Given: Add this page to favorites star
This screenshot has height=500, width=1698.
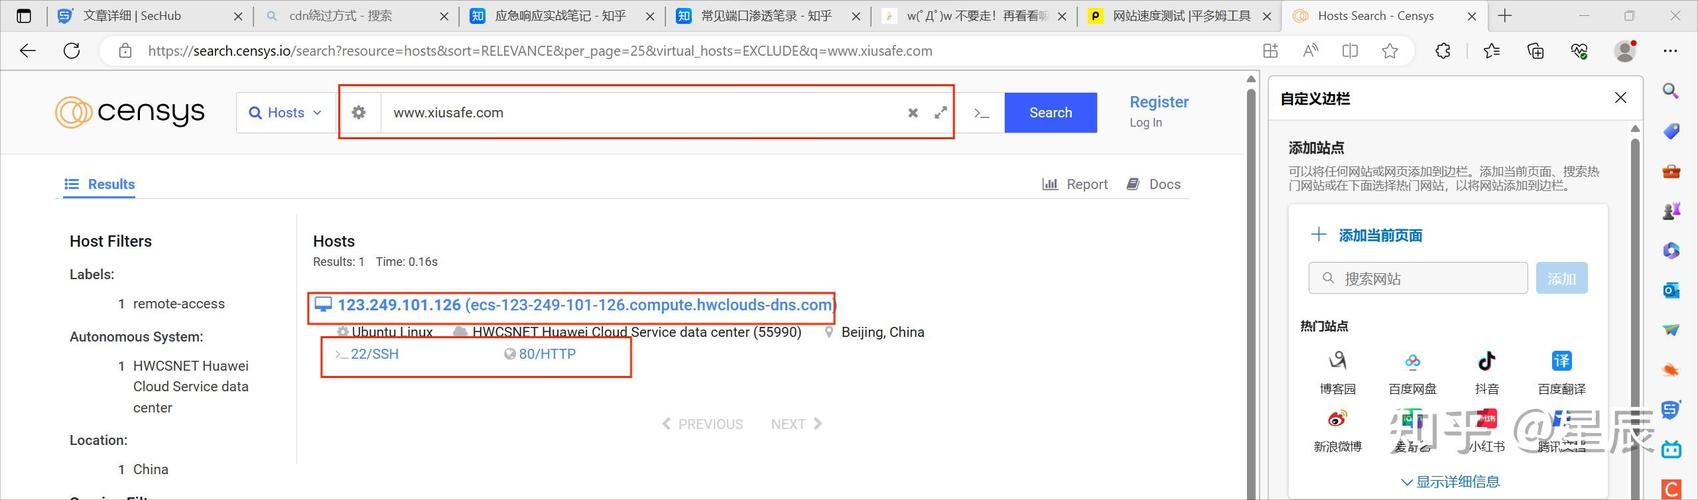Looking at the screenshot, I should click(x=1390, y=51).
